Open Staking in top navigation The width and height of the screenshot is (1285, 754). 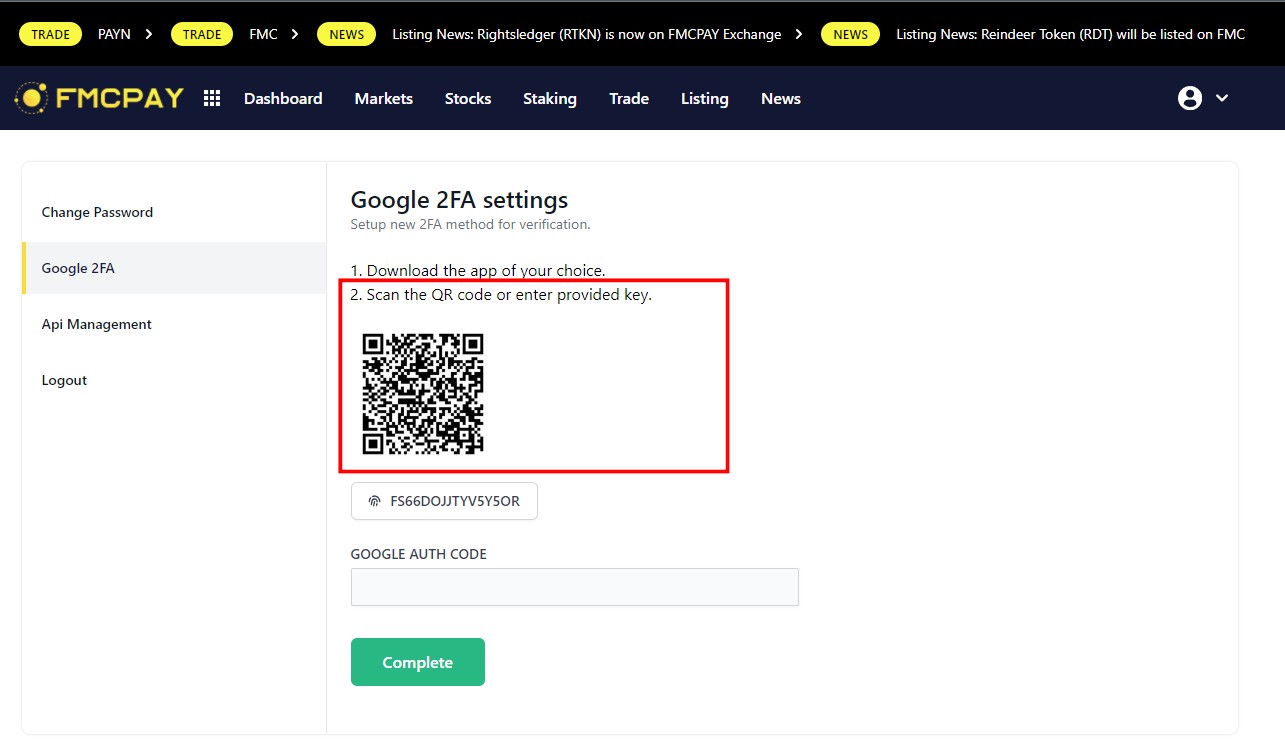coord(550,98)
